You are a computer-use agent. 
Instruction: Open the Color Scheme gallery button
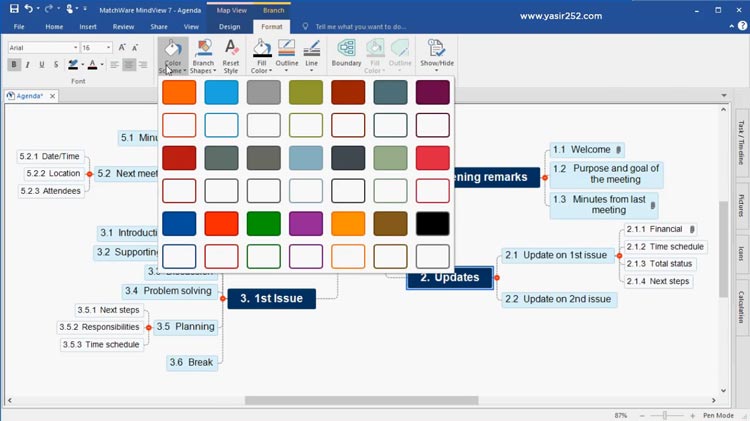[173, 56]
